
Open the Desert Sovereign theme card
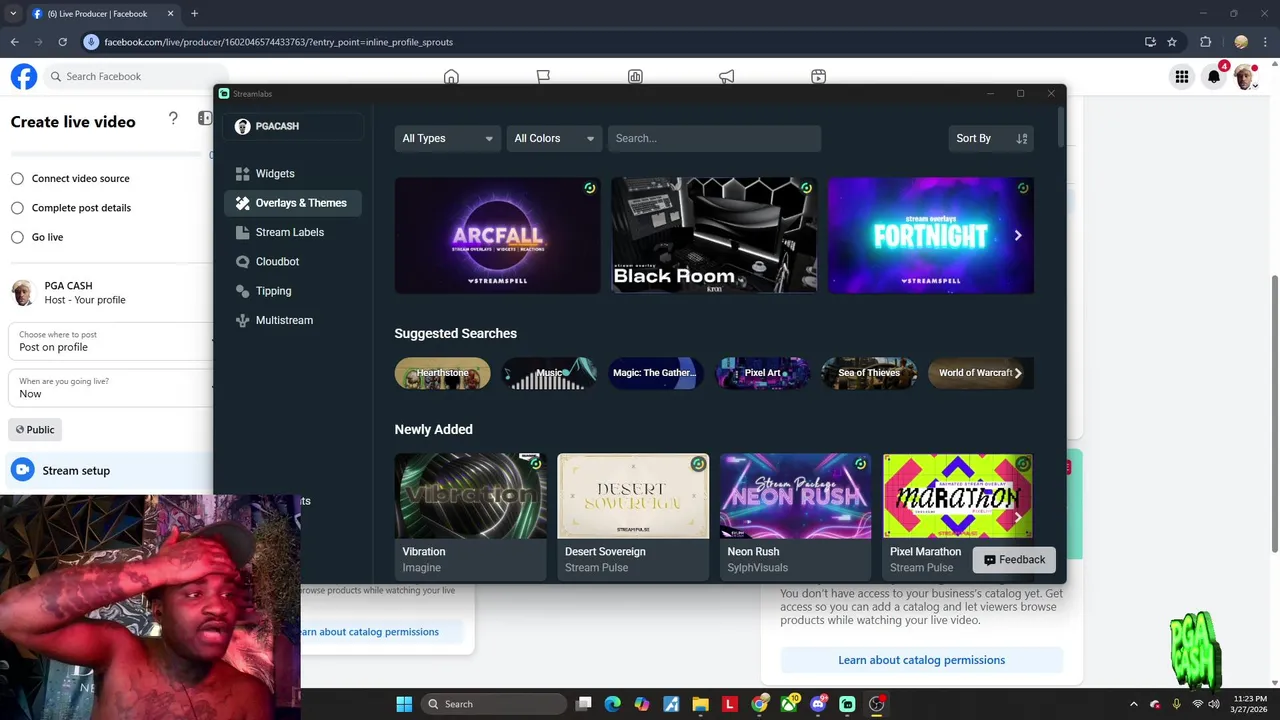point(633,516)
